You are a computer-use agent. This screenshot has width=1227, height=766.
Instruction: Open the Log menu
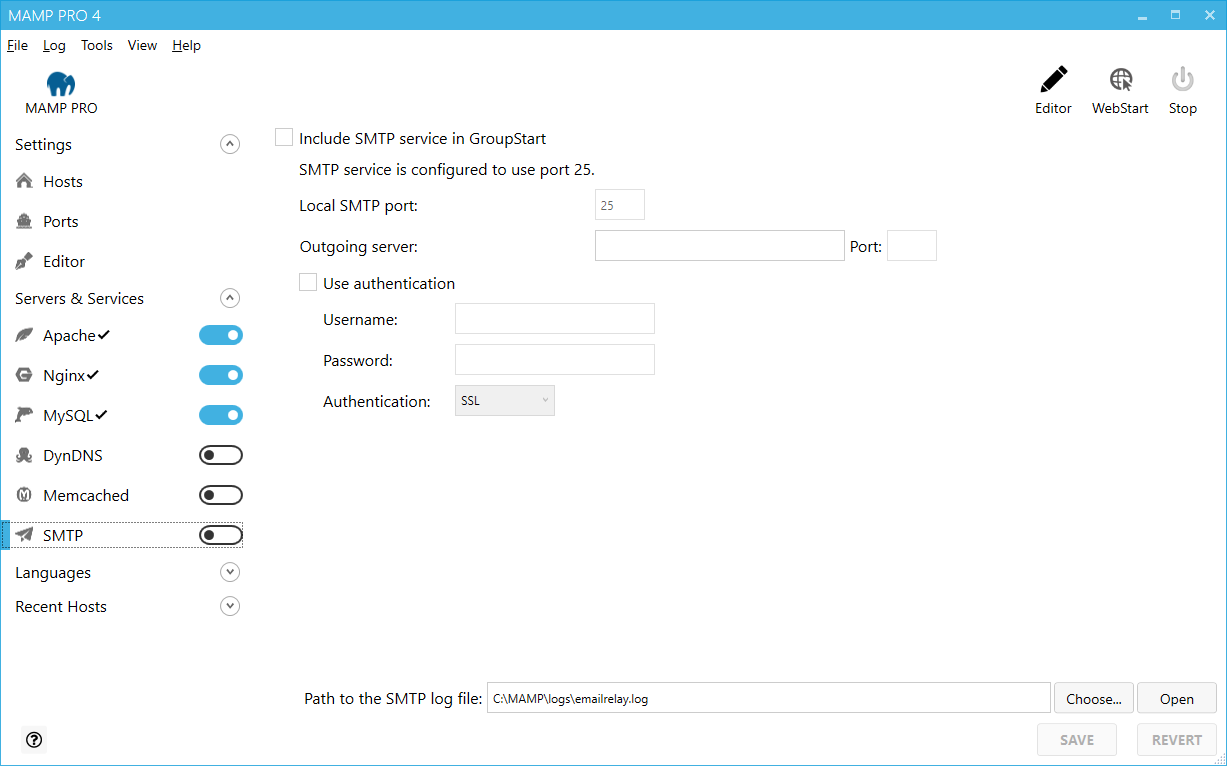tap(54, 45)
